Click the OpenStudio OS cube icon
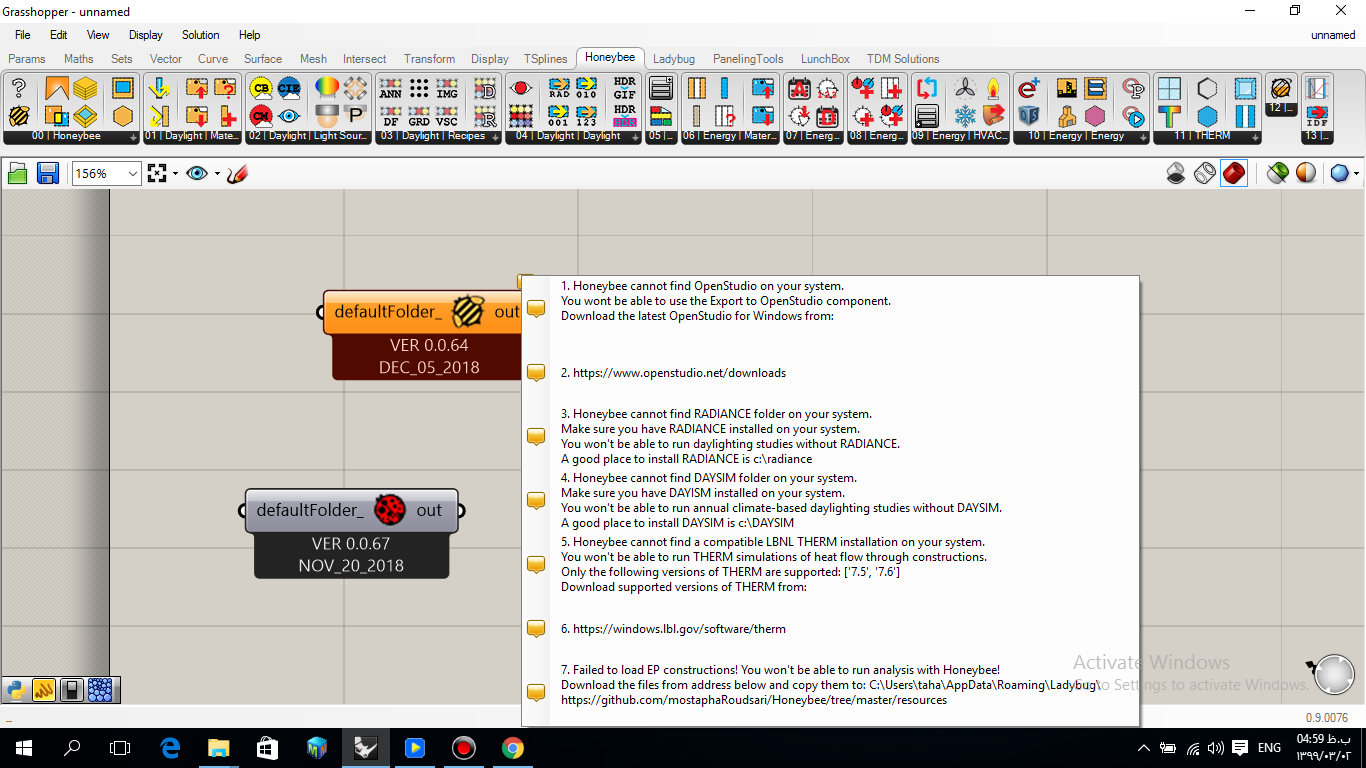This screenshot has width=1366, height=768. [x=1029, y=115]
